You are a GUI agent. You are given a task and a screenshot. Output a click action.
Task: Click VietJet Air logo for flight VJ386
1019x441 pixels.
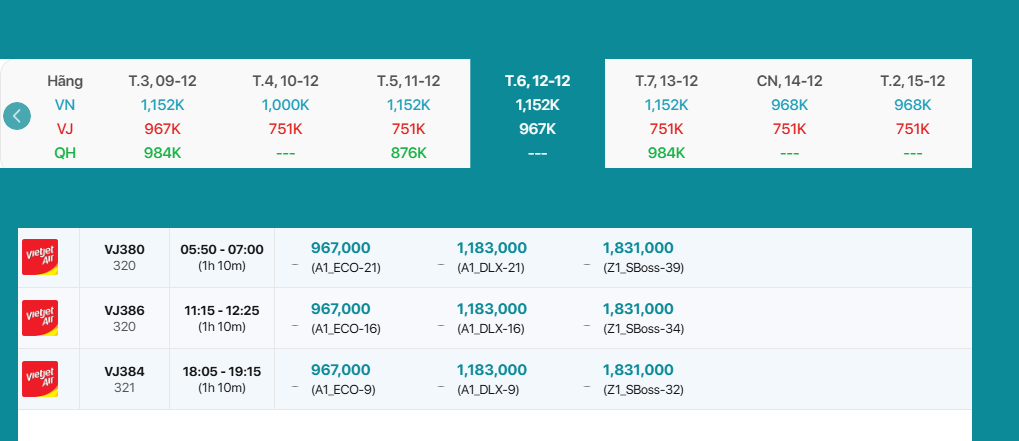tap(40, 318)
